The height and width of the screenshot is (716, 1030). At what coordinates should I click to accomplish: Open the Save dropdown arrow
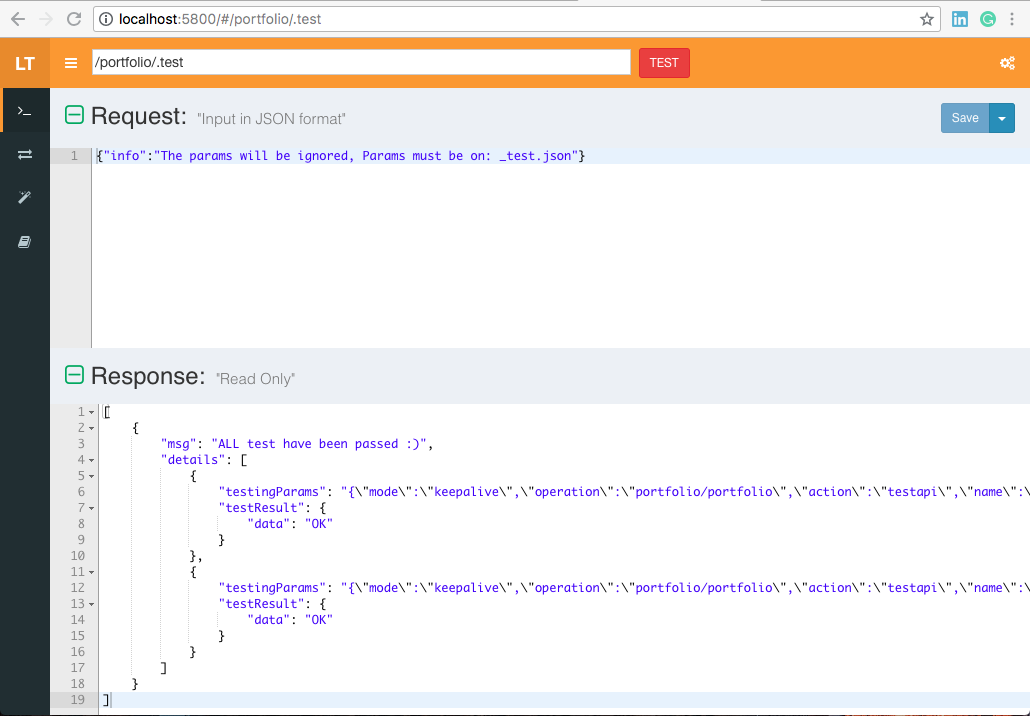click(1002, 118)
